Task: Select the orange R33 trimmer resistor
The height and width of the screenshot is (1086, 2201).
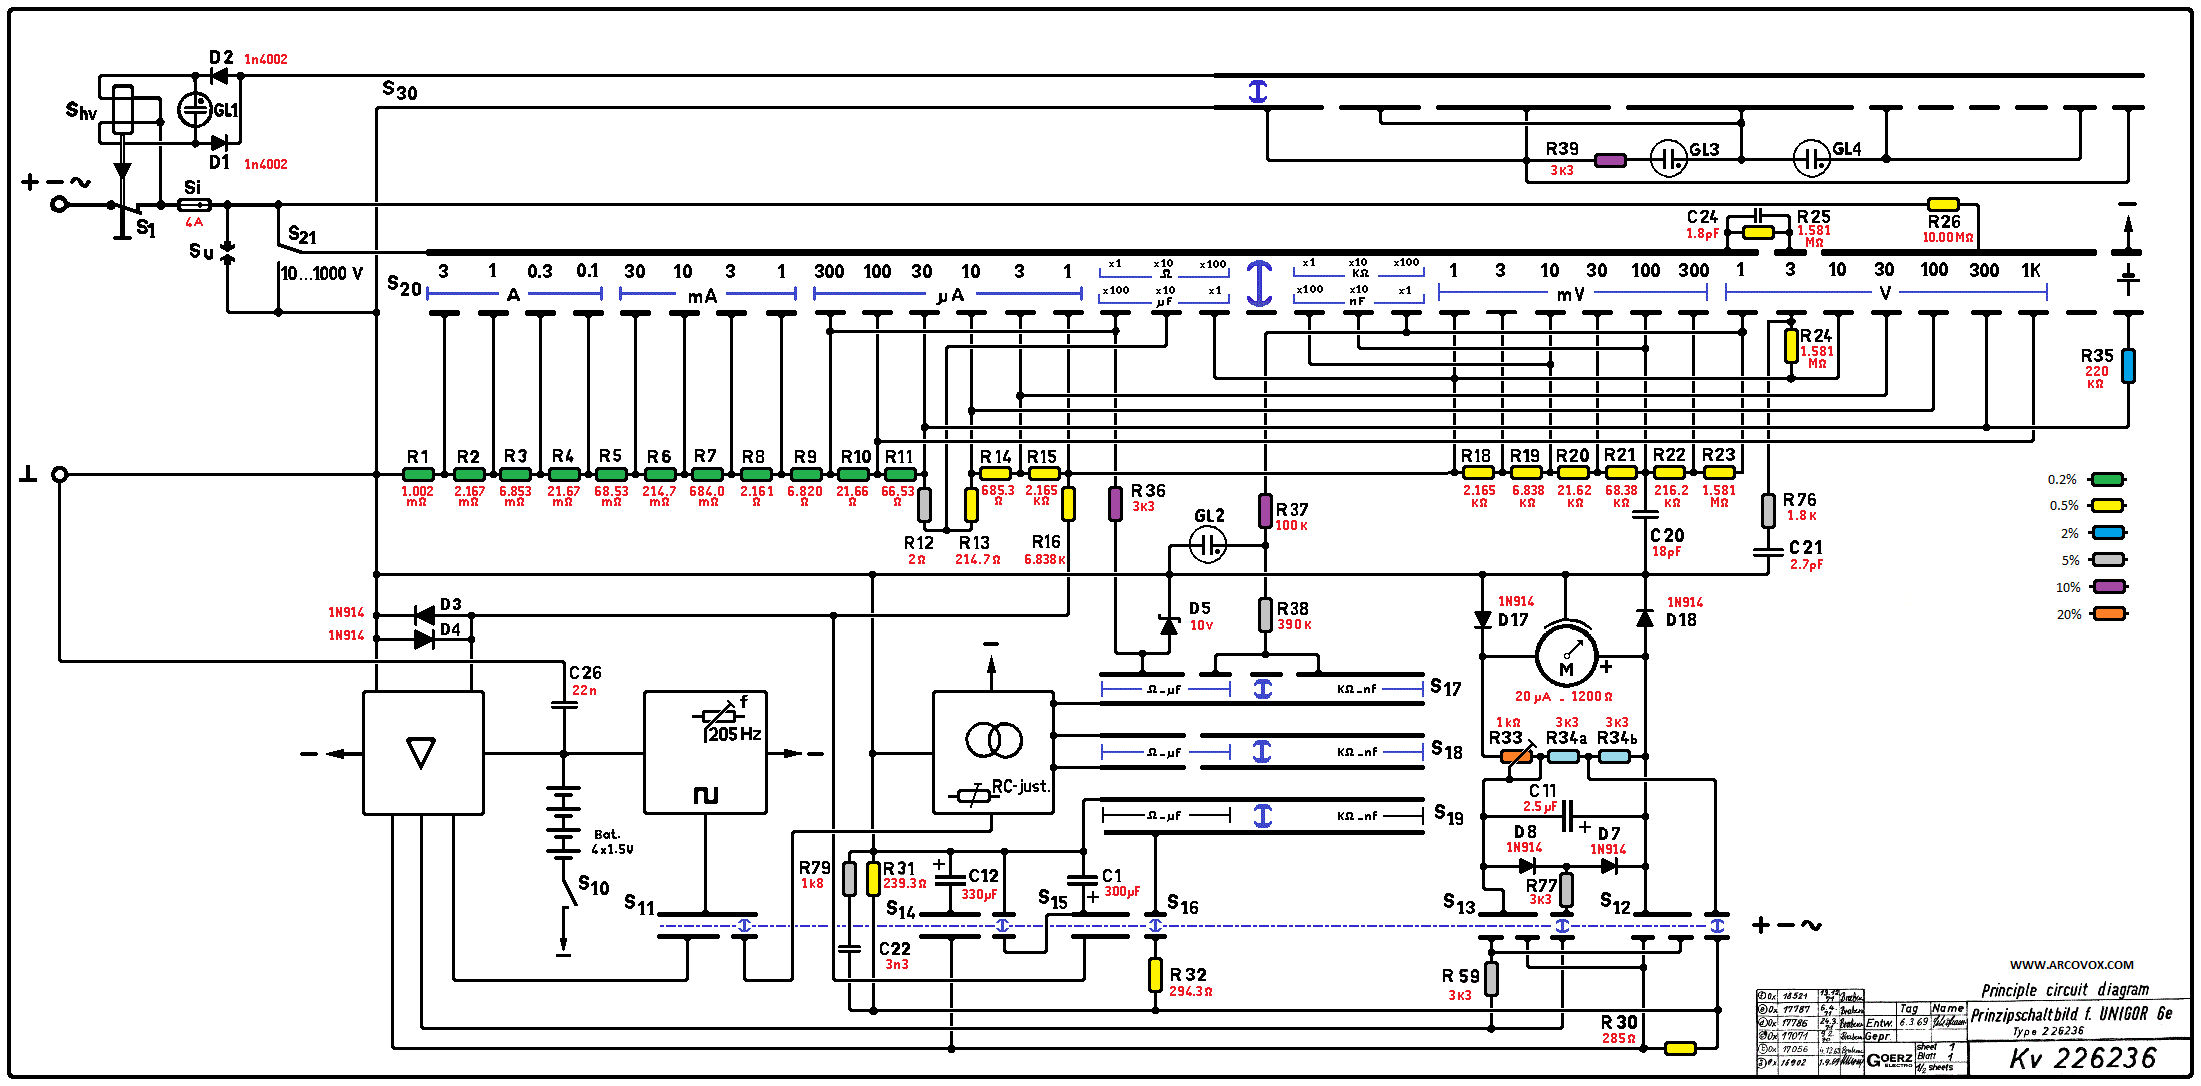Action: 1517,756
